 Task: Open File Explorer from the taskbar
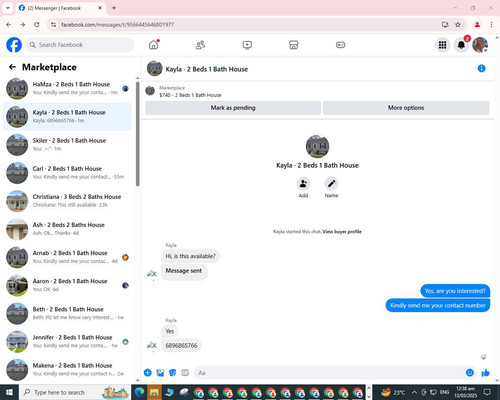pos(154,392)
